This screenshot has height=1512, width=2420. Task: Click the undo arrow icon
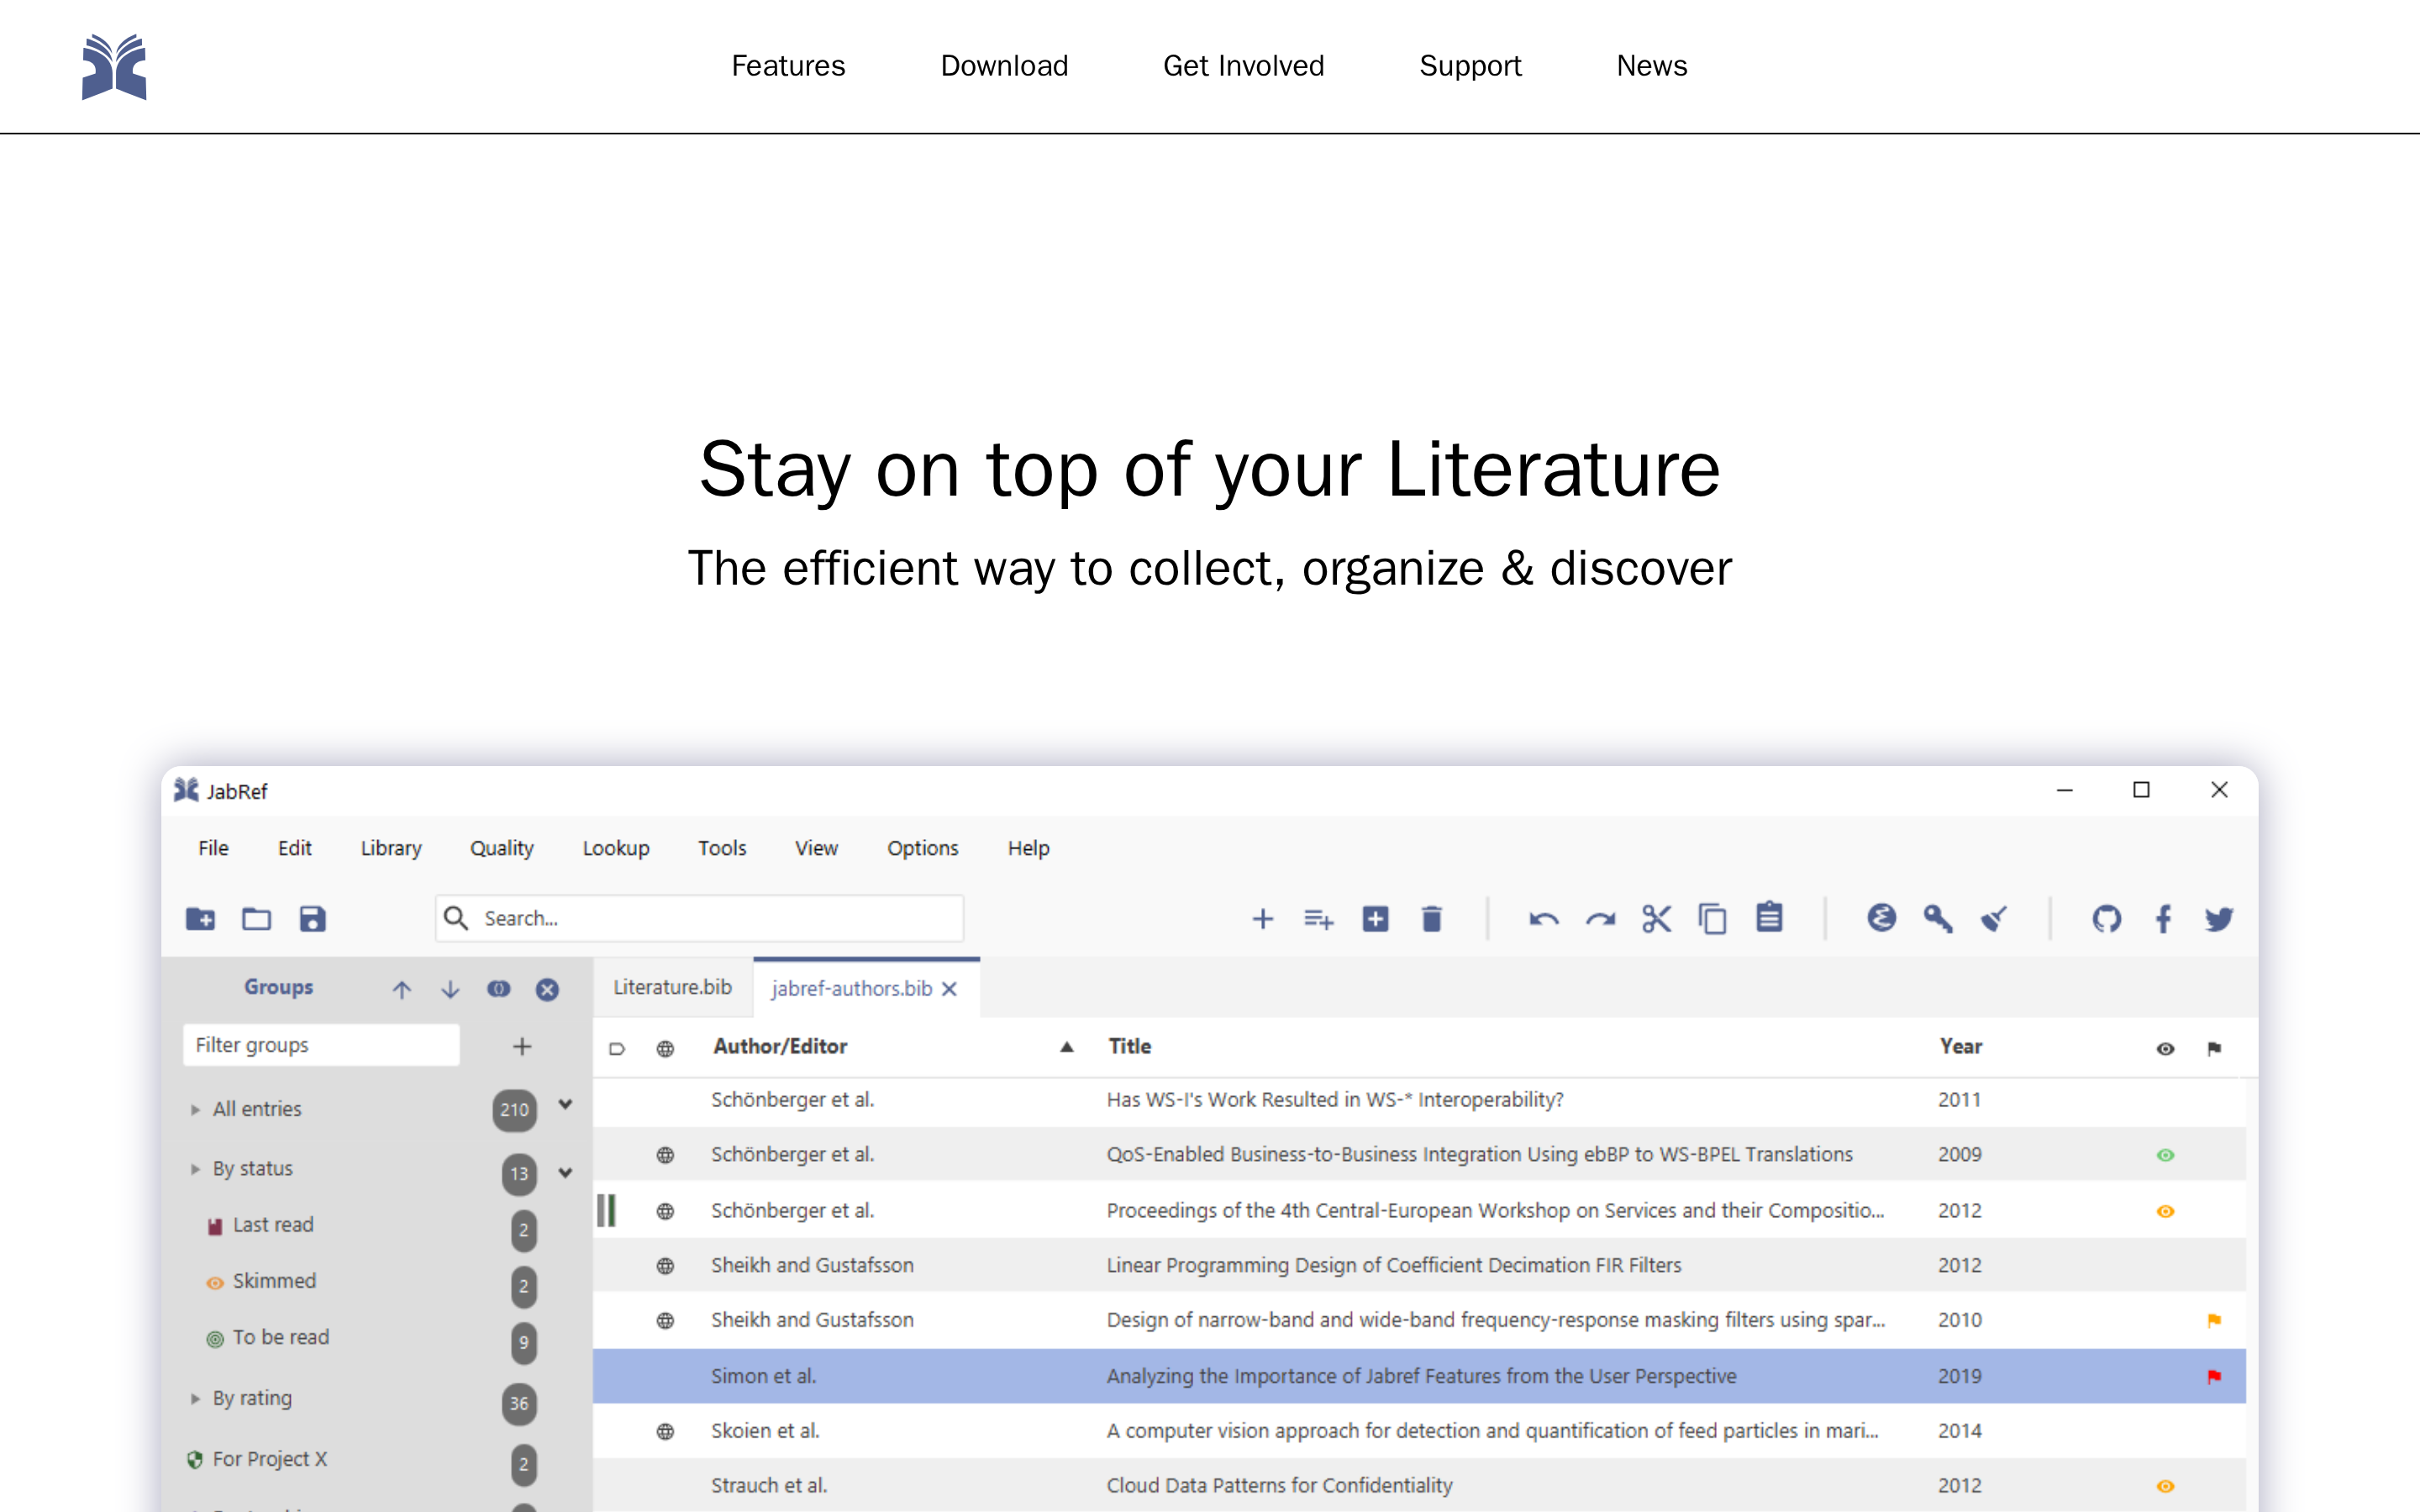[x=1544, y=919]
